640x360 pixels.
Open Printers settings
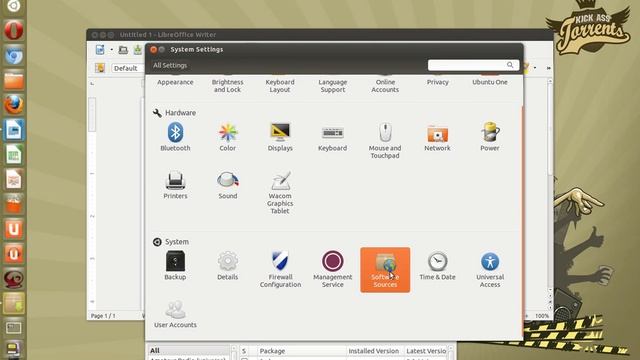point(175,185)
